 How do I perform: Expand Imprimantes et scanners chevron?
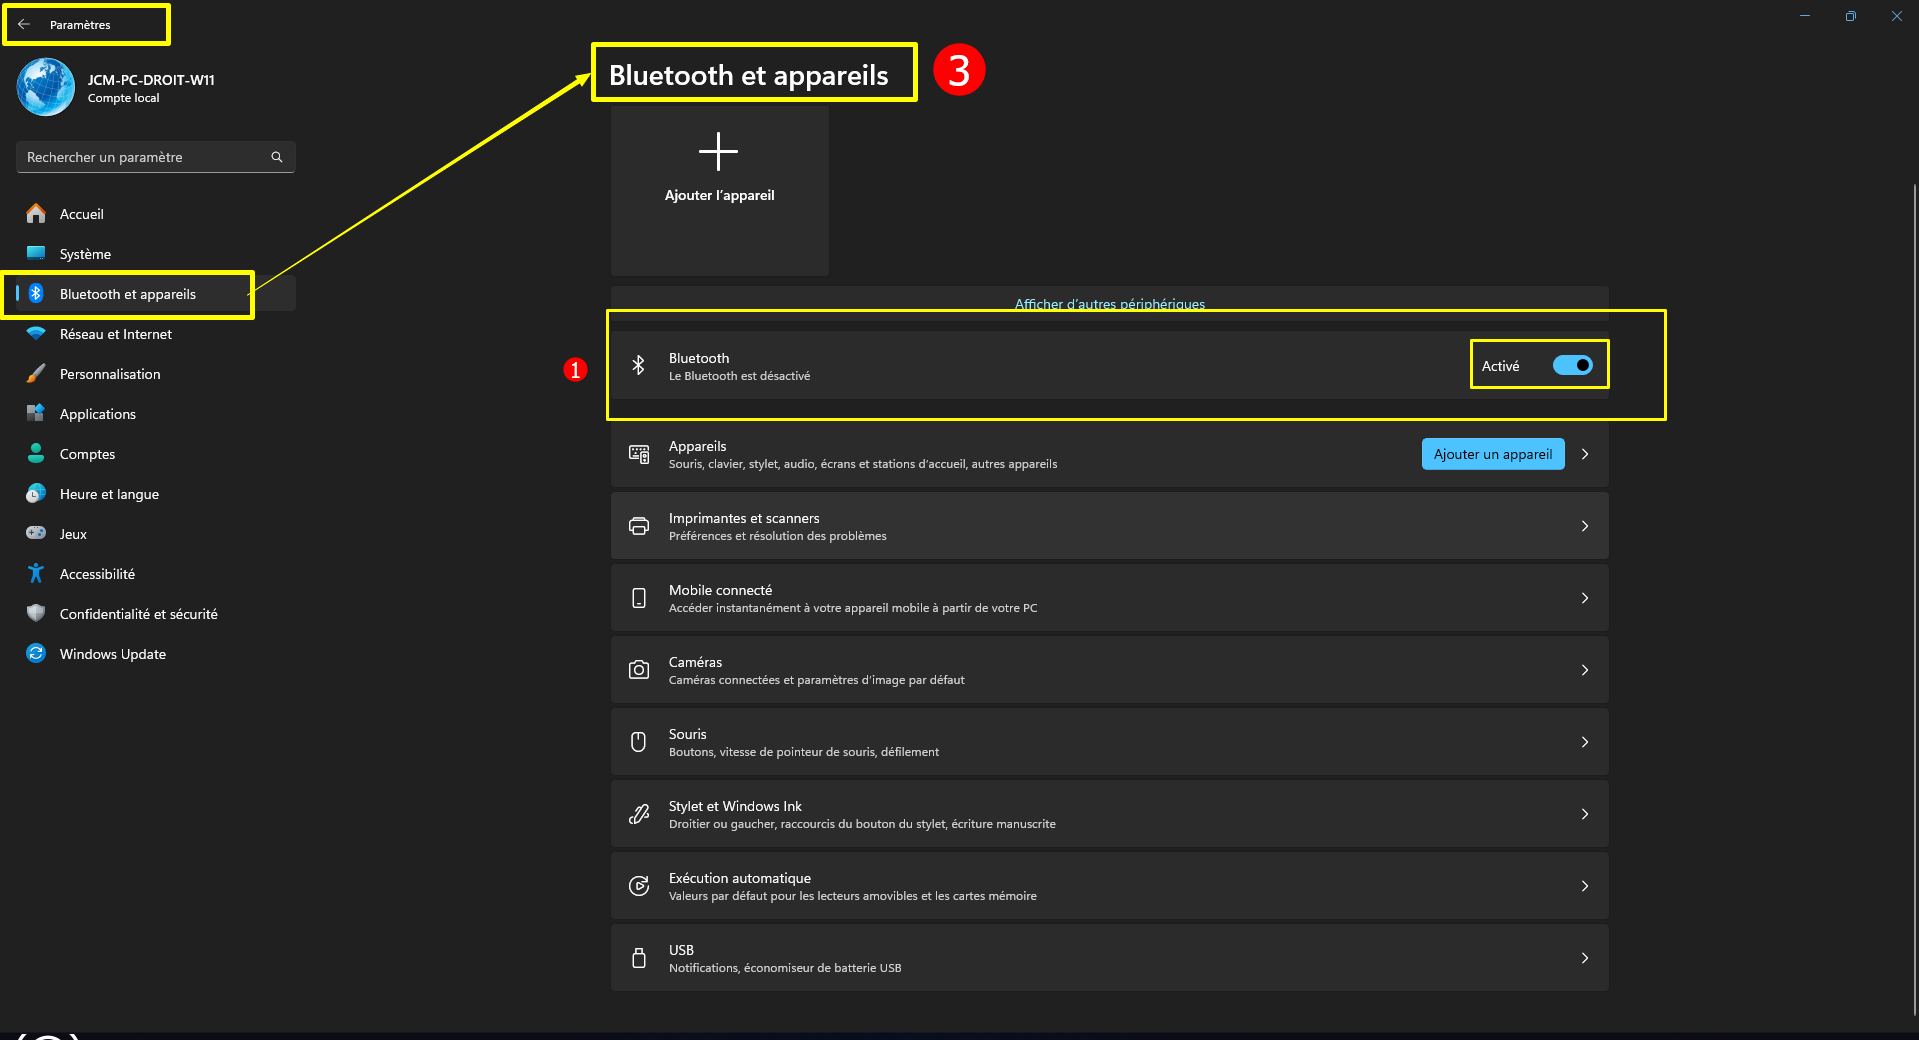pos(1585,526)
